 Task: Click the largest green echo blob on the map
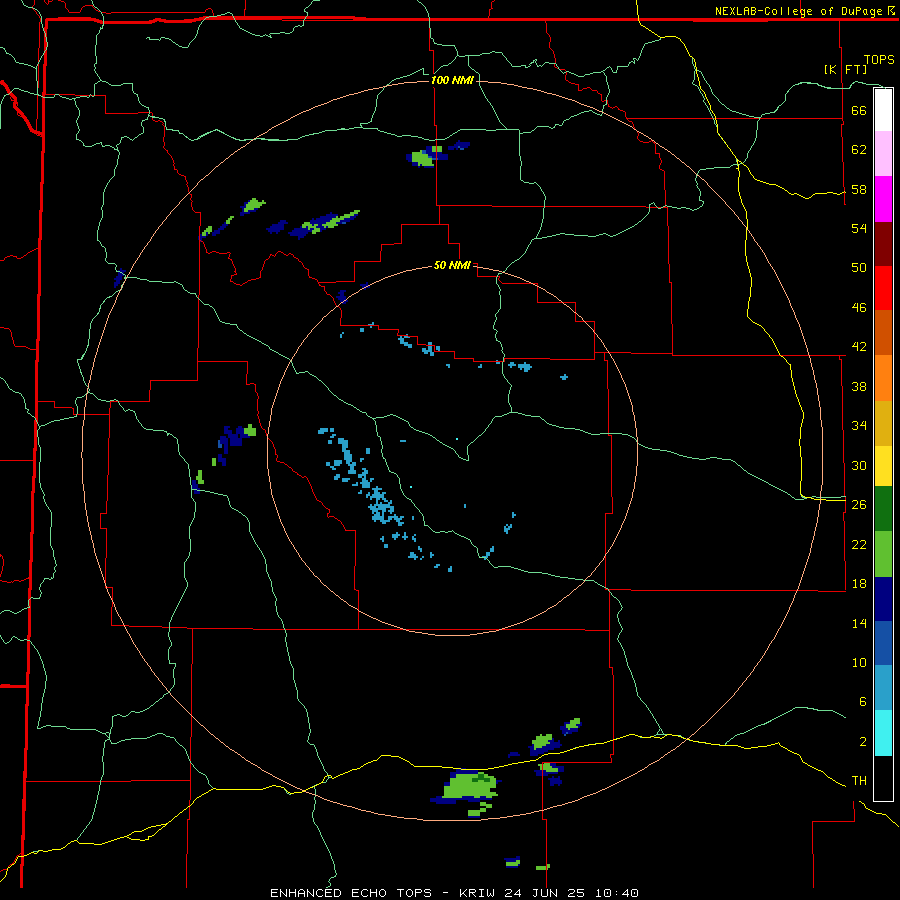[471, 786]
